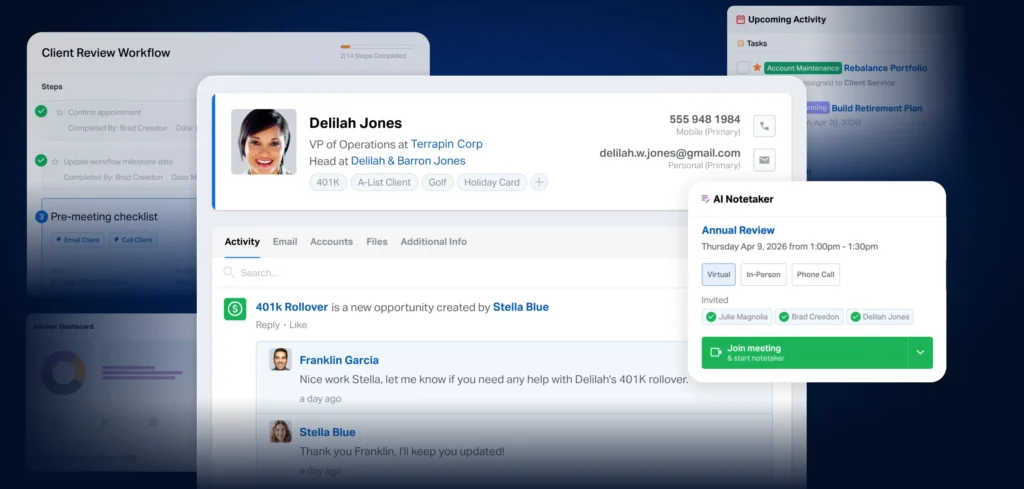The height and width of the screenshot is (489, 1024).
Task: Click the green check on Brad Creedon chip
Action: pyautogui.click(x=784, y=317)
